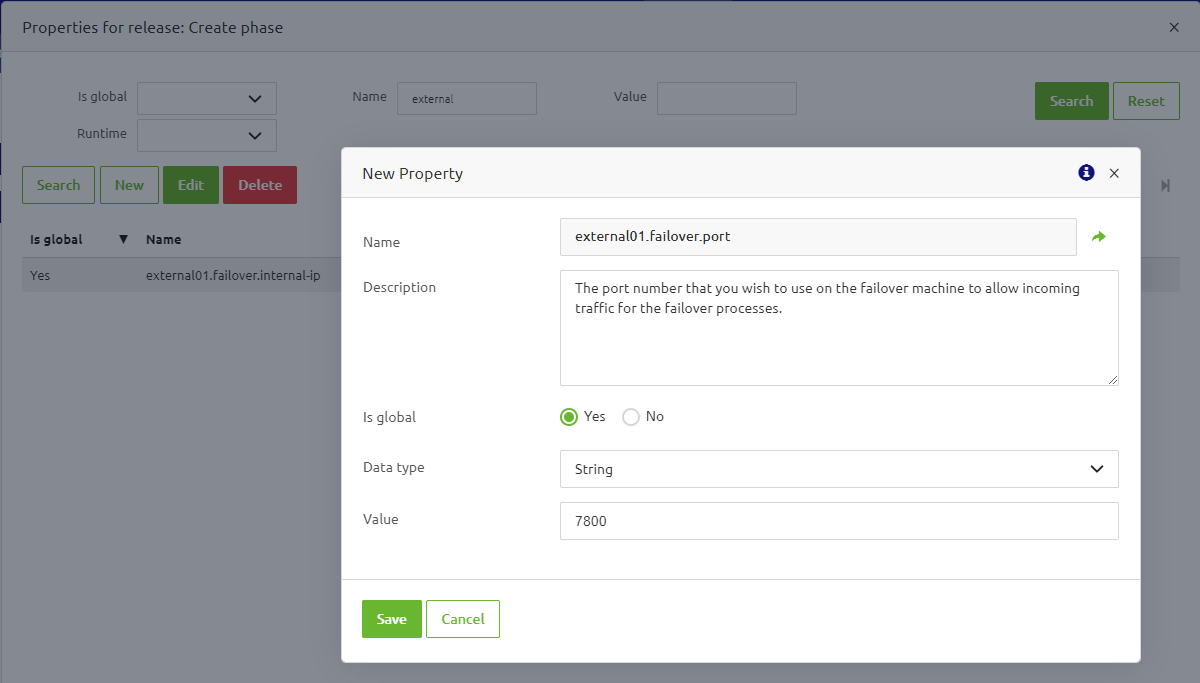Jump to the last page of results
This screenshot has width=1200, height=683.
tap(1164, 185)
